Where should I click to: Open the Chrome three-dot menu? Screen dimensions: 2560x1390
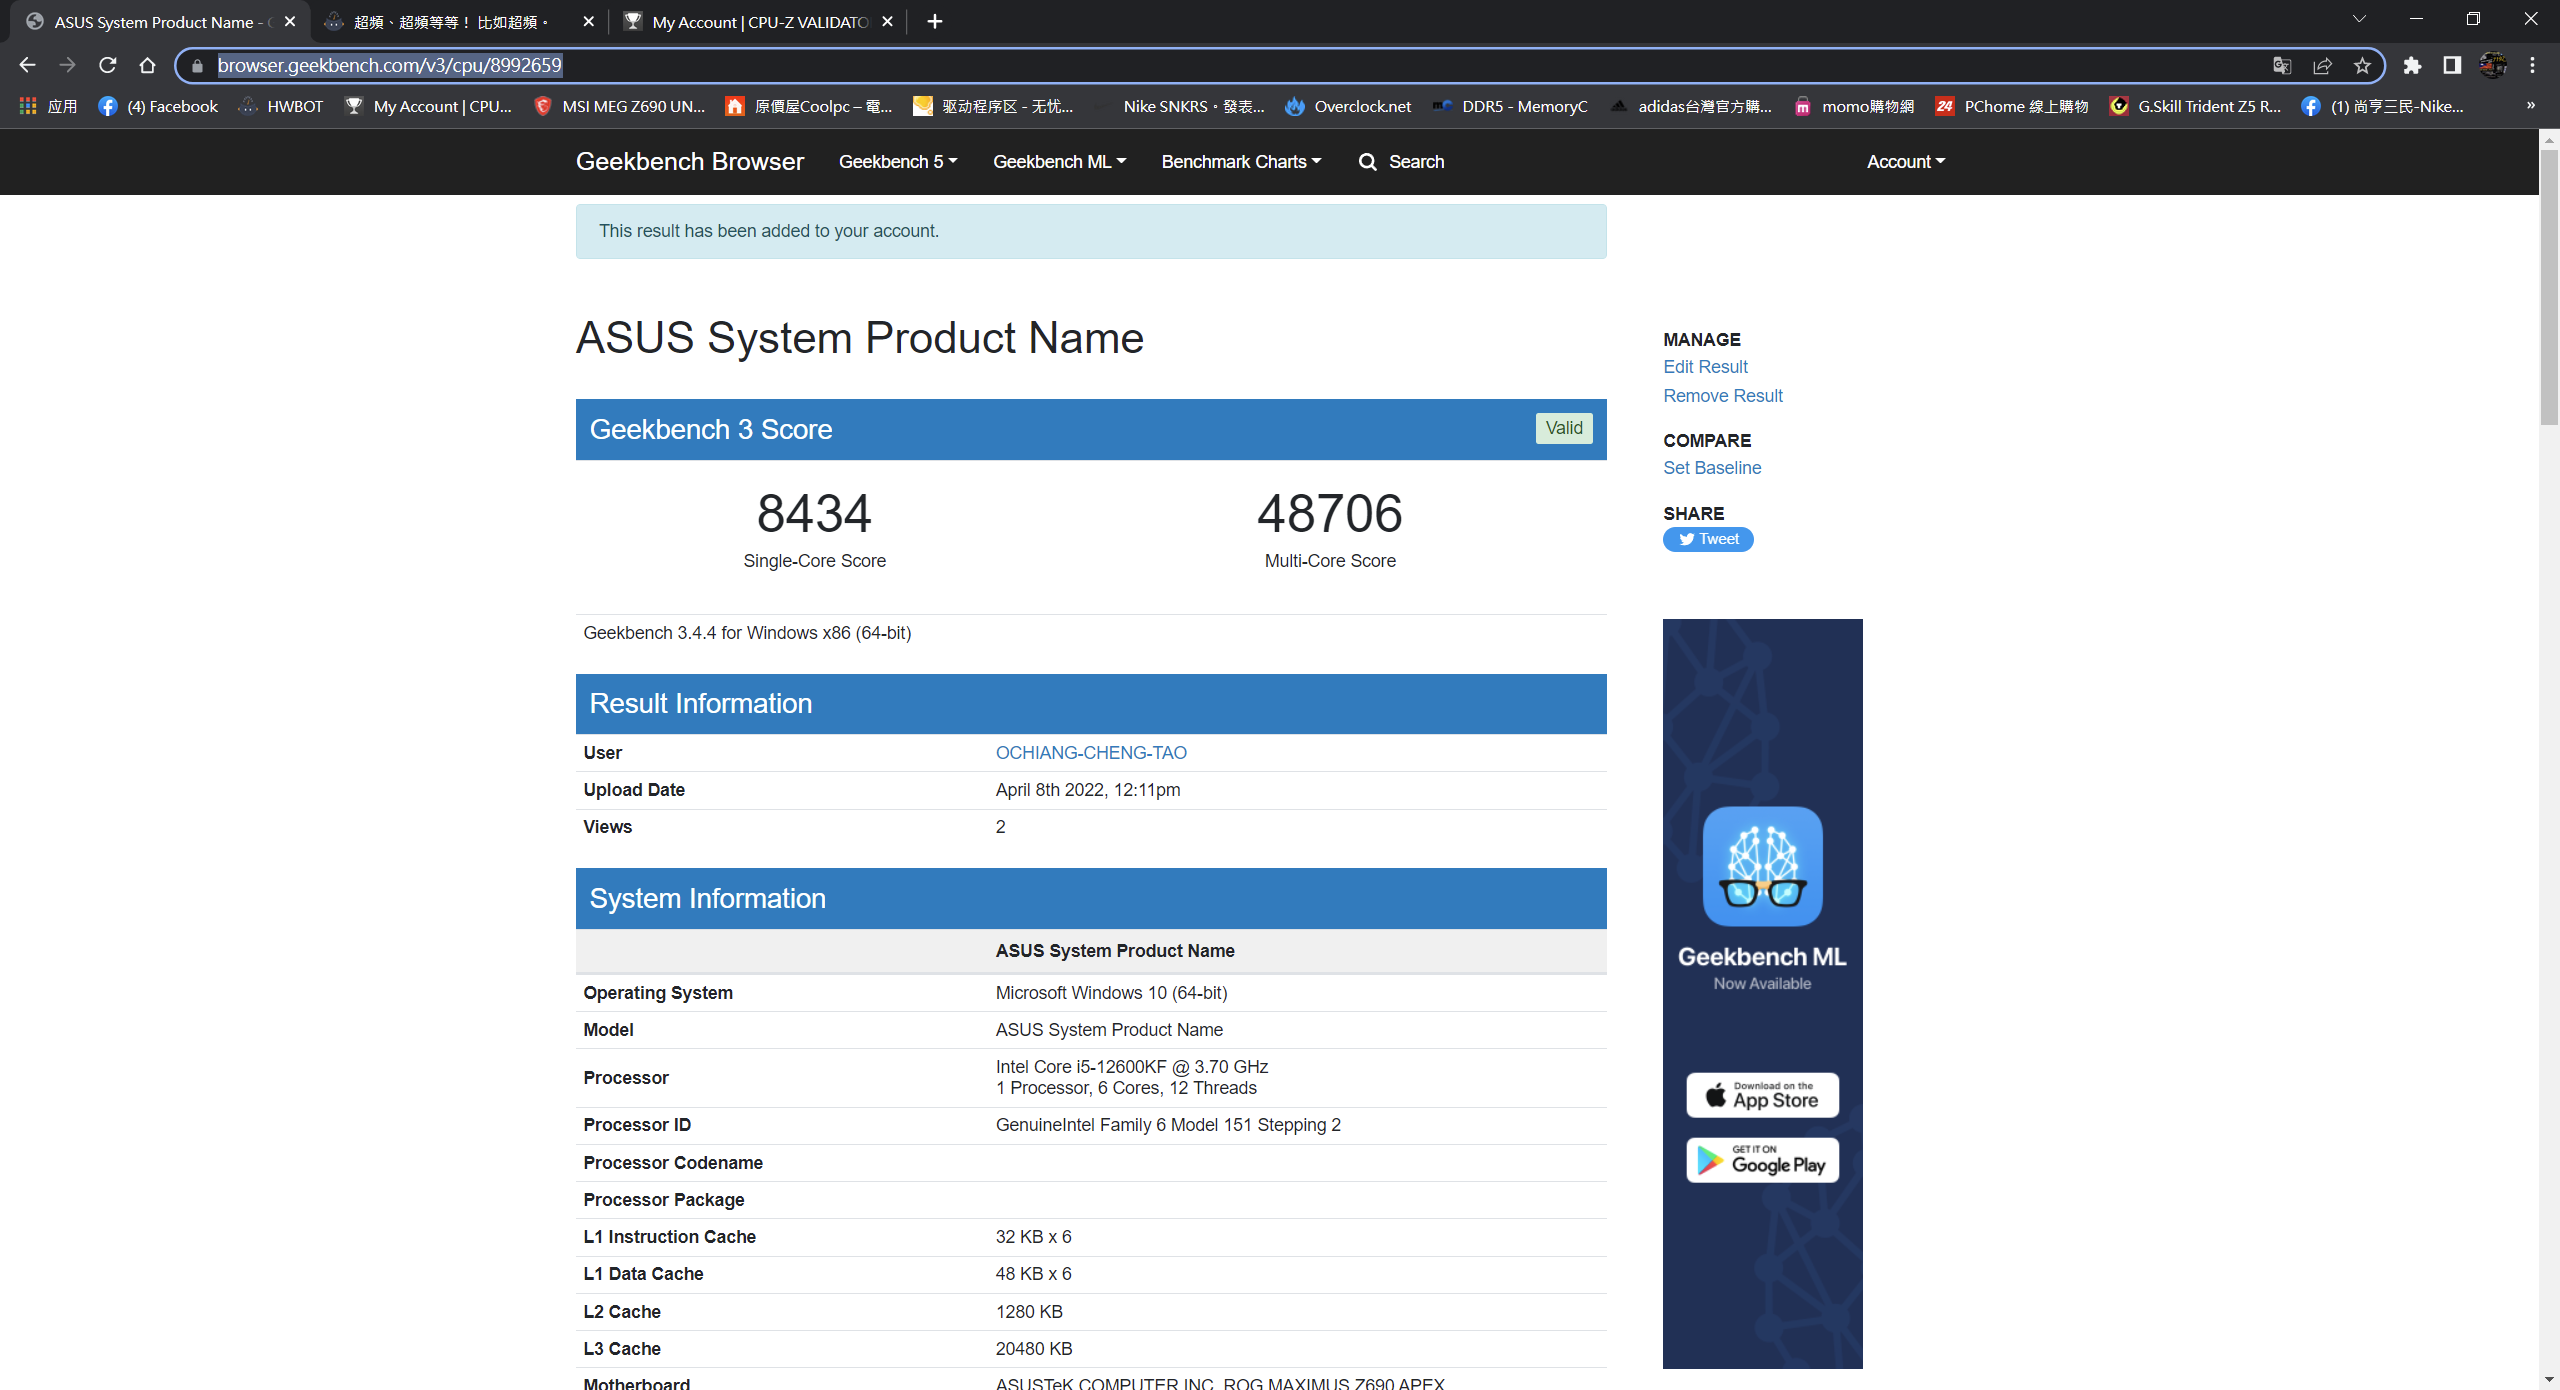(x=2532, y=65)
